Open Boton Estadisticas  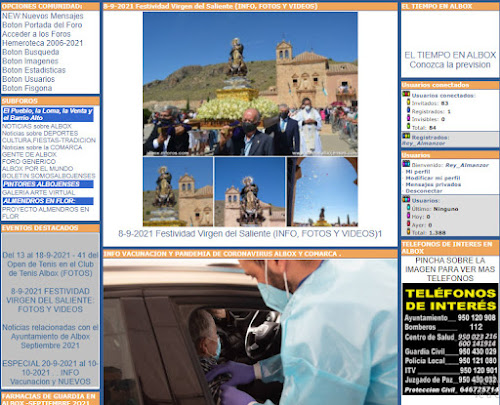[x=34, y=70]
